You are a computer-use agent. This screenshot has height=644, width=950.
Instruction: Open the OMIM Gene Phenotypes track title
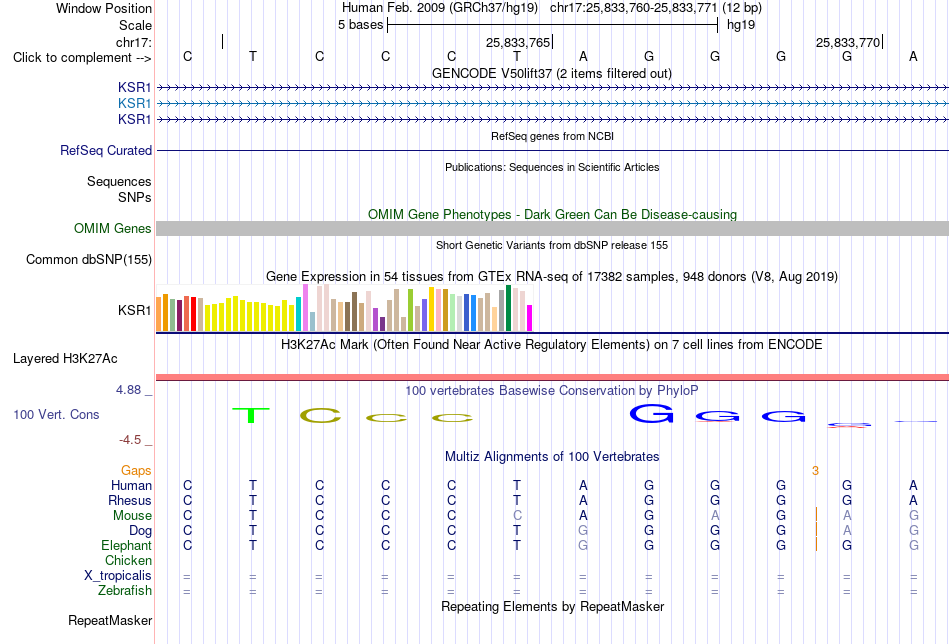pyautogui.click(x=552, y=214)
